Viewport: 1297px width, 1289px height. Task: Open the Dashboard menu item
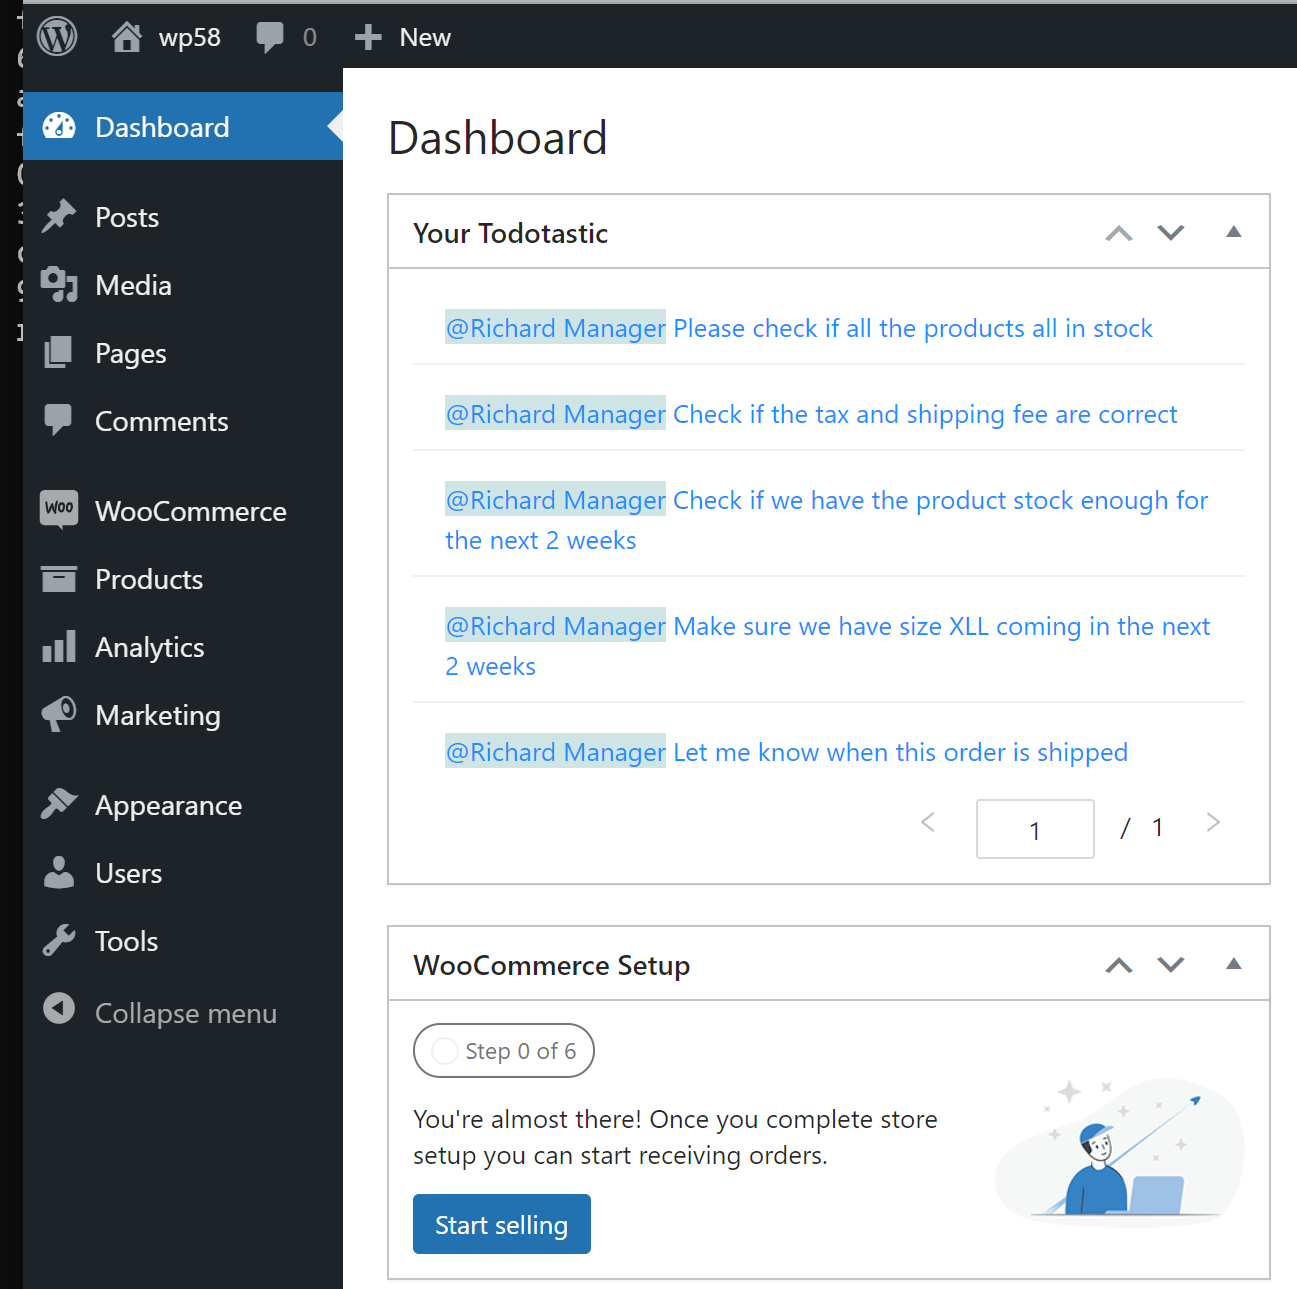[183, 127]
